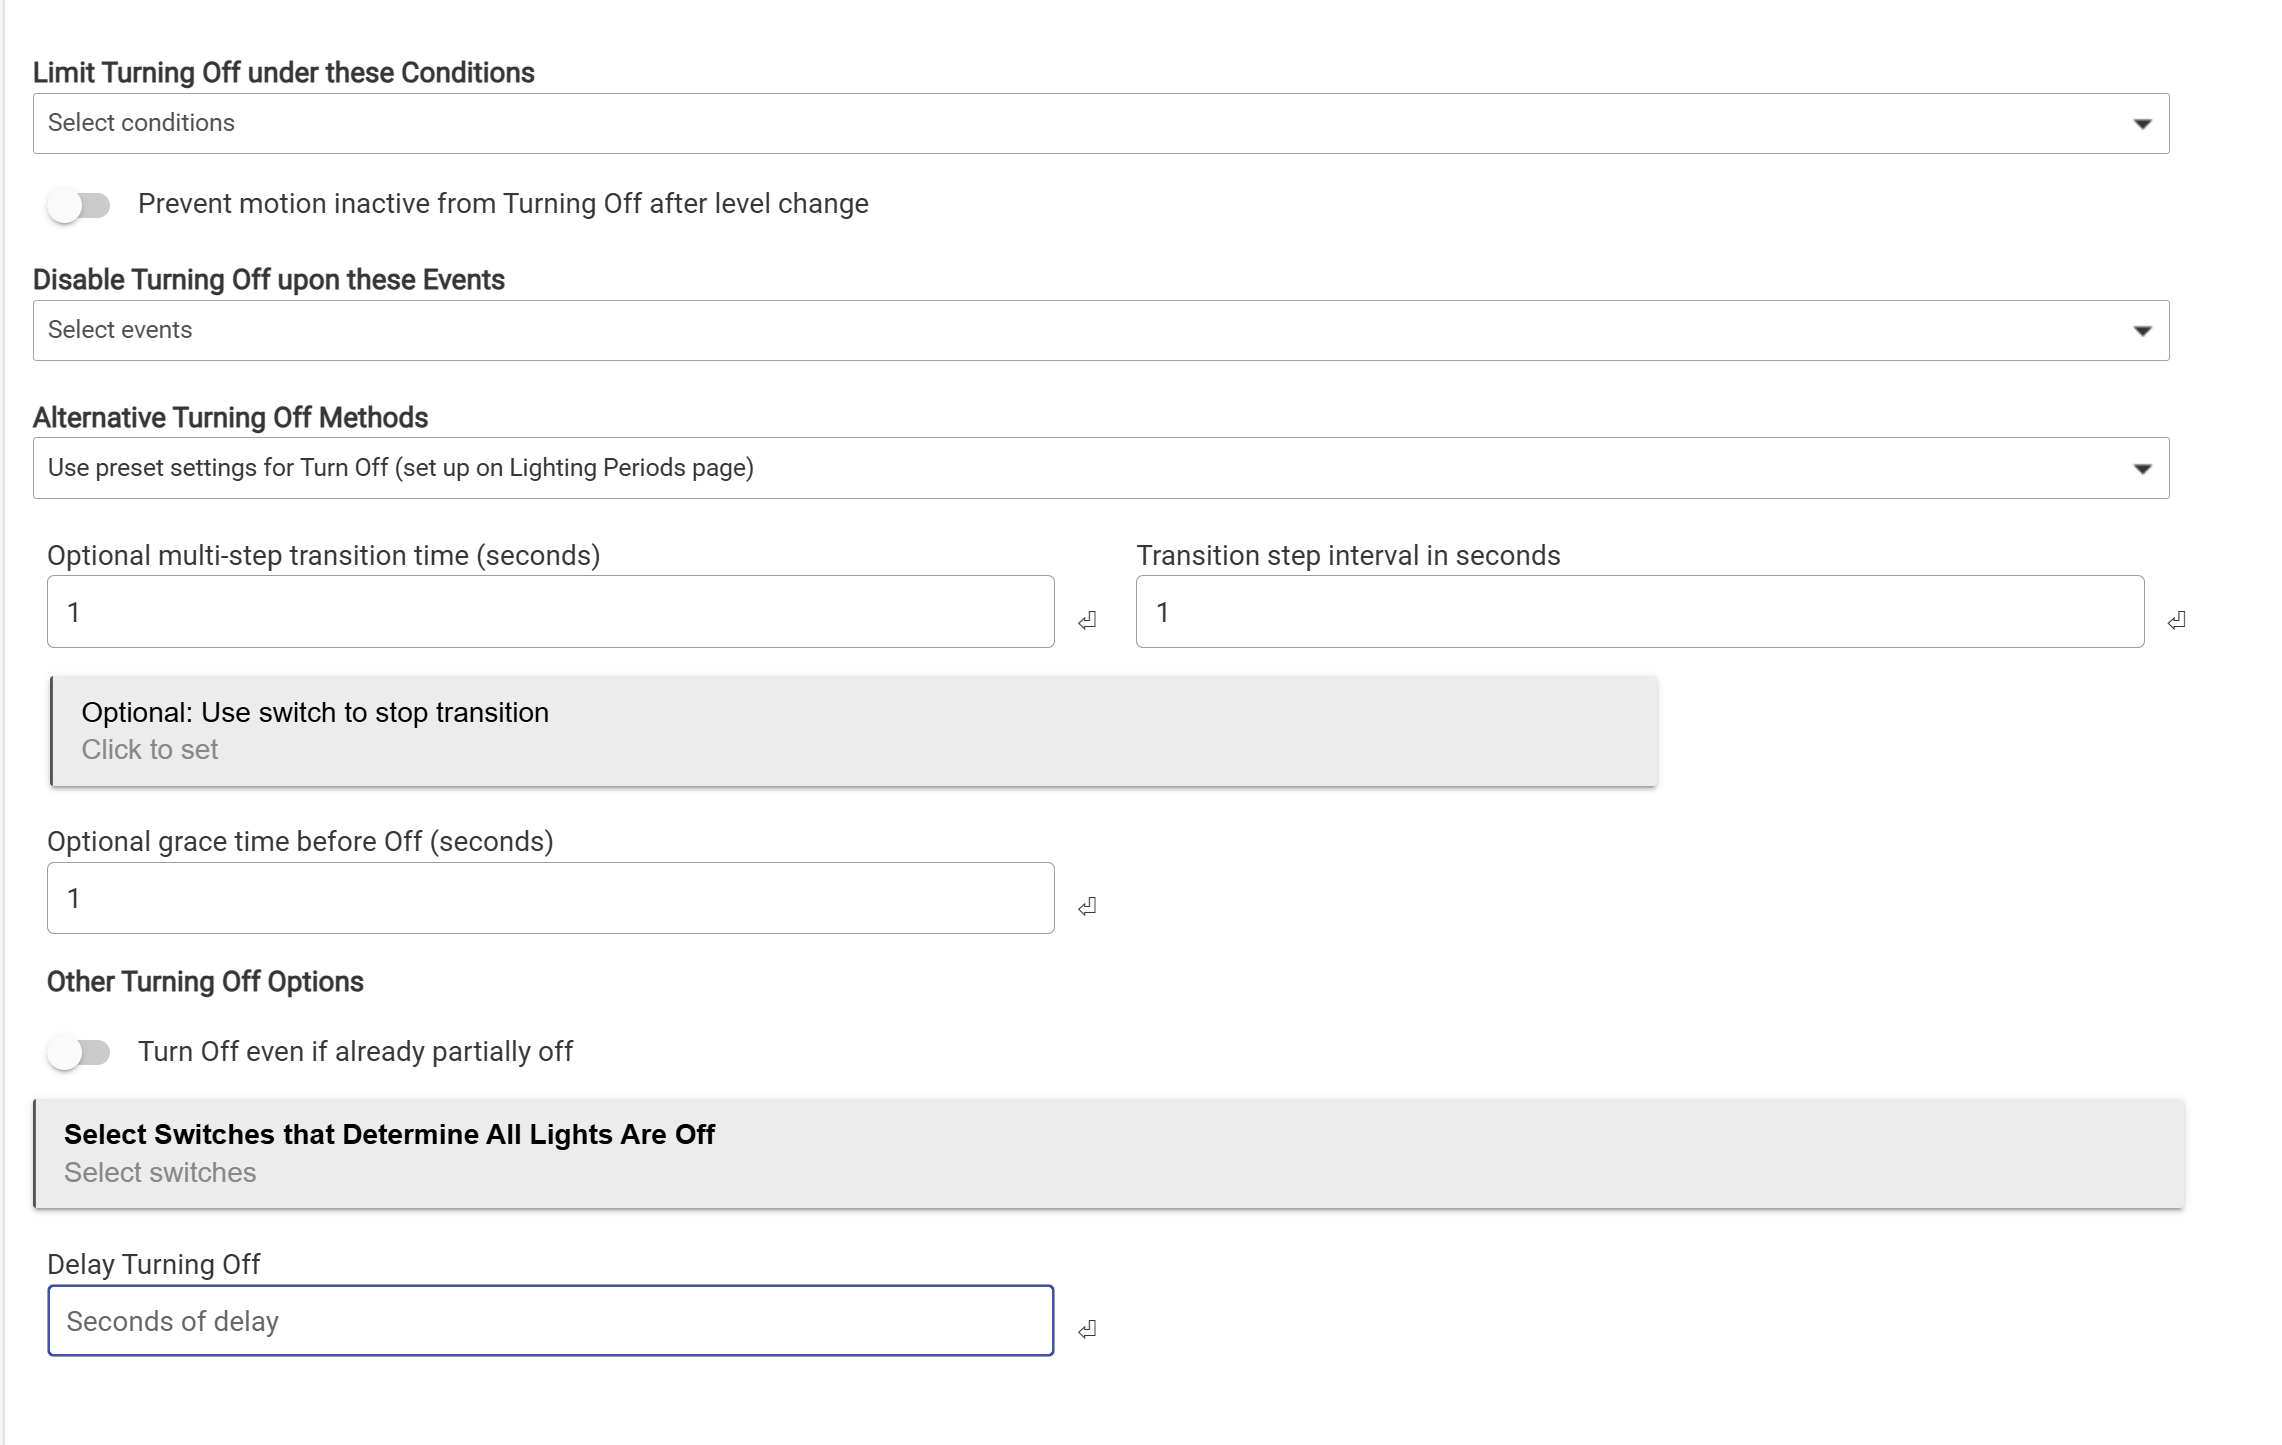
Task: Click enter icon beside multi-step transition time
Action: tap(1087, 621)
